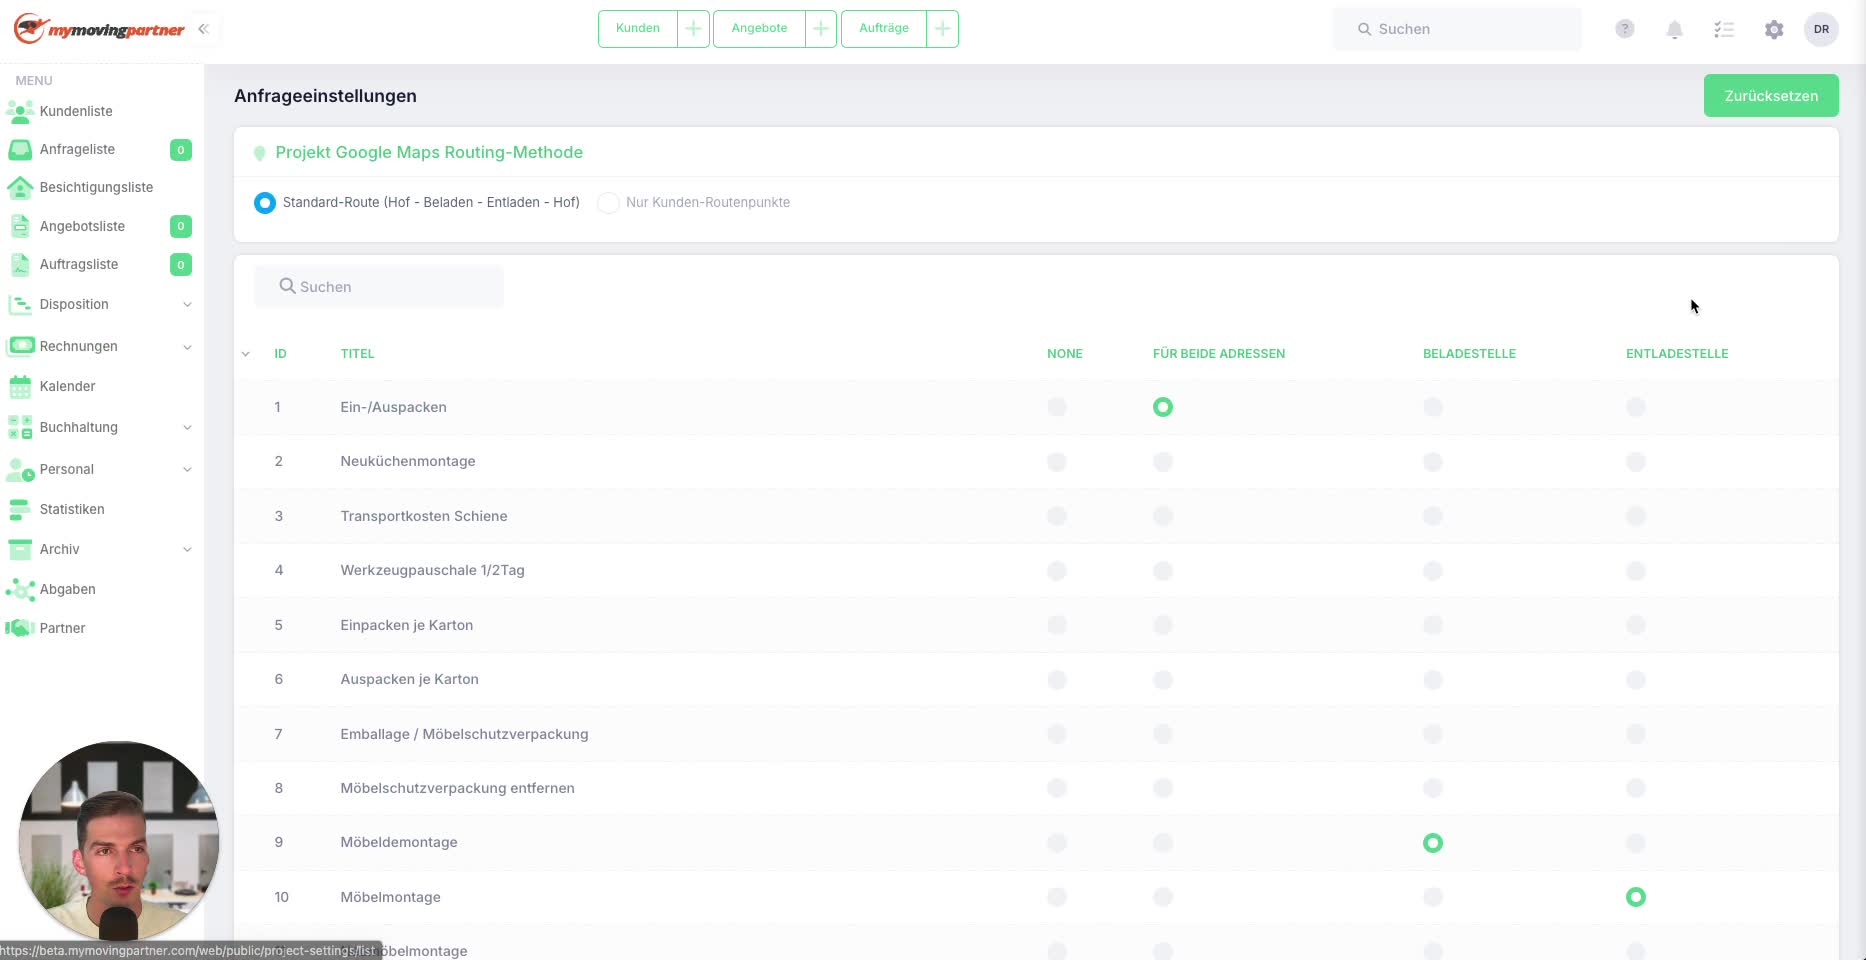The image size is (1866, 960).
Task: Click the Archiv box icon
Action: [x=20, y=549]
